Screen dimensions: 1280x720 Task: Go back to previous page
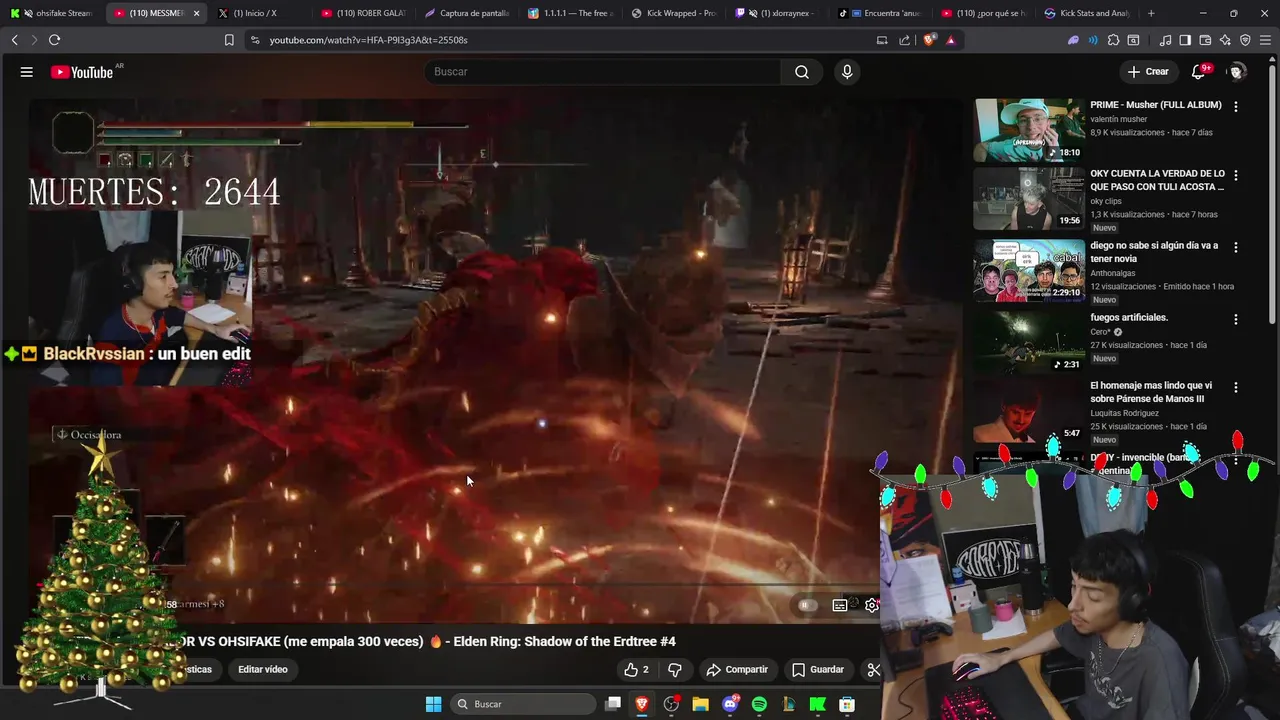[x=14, y=40]
